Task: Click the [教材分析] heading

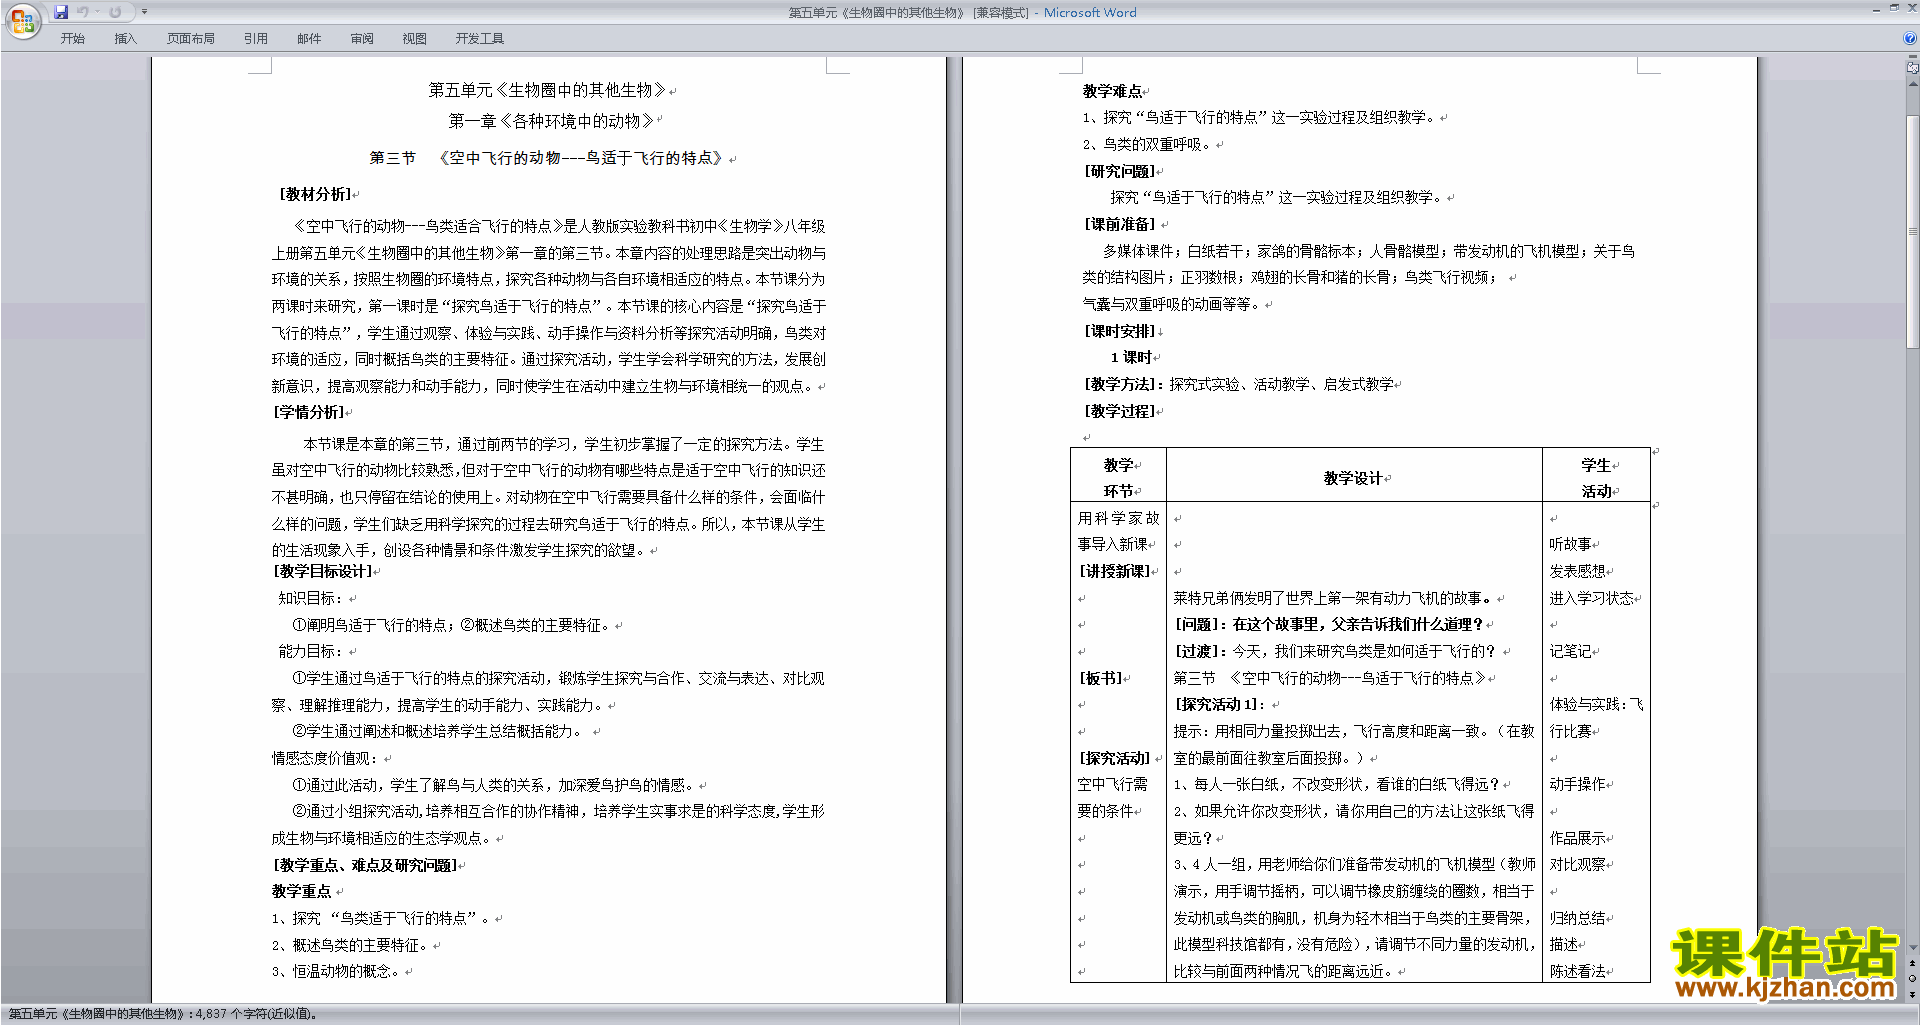Action: coord(315,194)
